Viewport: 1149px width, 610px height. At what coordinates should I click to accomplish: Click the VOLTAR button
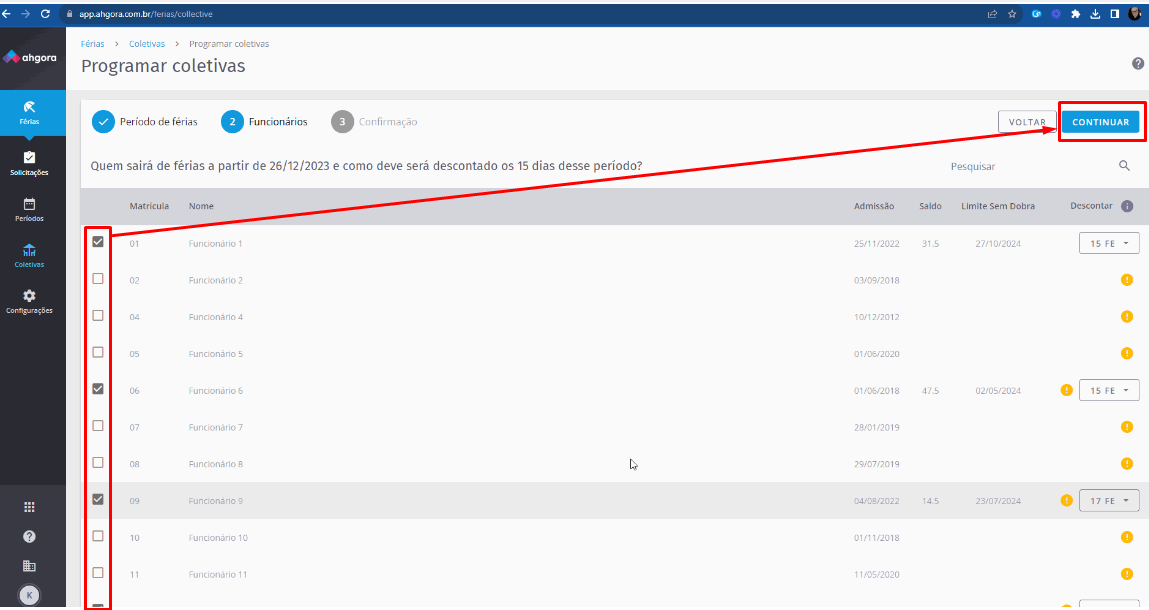[x=1027, y=122]
